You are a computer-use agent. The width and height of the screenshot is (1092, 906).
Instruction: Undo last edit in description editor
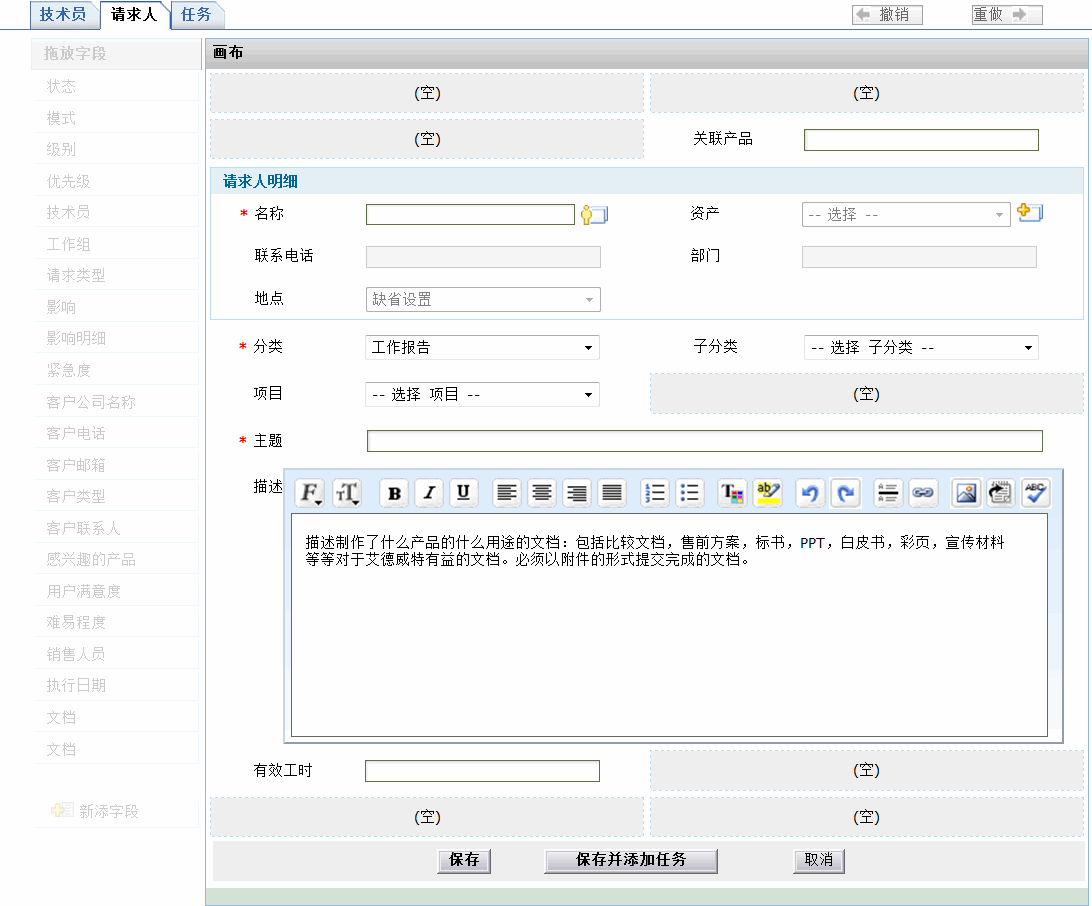click(x=810, y=493)
